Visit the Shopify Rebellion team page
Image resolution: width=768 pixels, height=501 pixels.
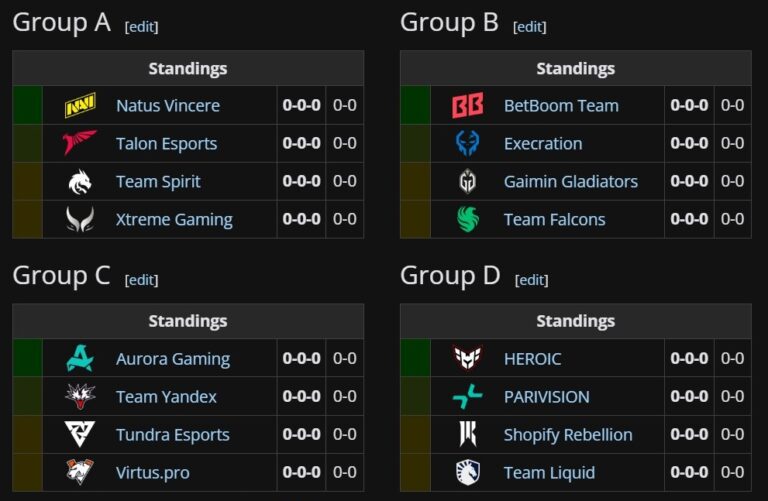(x=568, y=435)
